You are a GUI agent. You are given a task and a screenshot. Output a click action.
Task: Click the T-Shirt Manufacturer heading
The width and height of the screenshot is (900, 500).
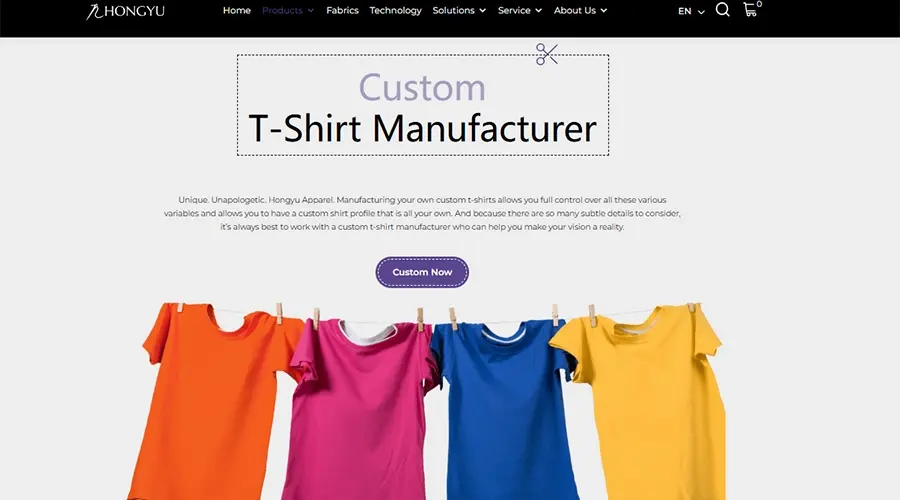422,128
